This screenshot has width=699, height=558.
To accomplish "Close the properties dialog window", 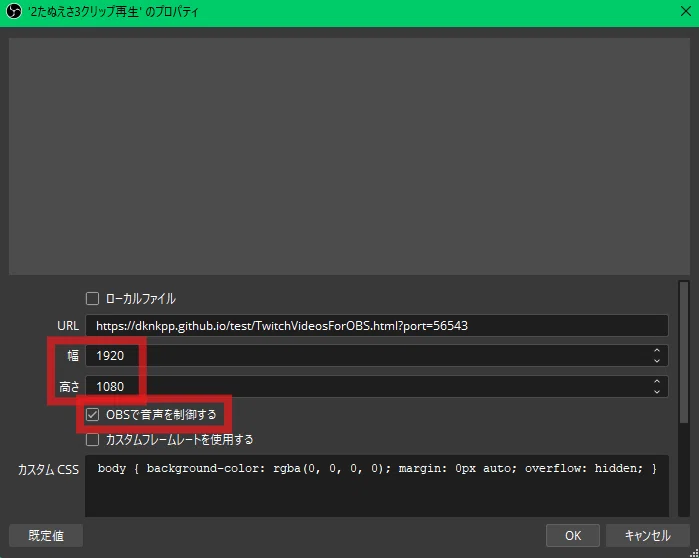I will [686, 11].
